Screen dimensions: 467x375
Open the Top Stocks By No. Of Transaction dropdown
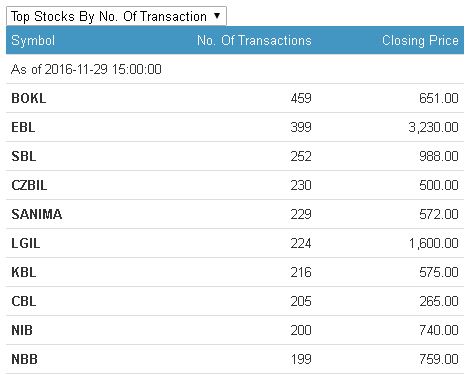coord(116,16)
